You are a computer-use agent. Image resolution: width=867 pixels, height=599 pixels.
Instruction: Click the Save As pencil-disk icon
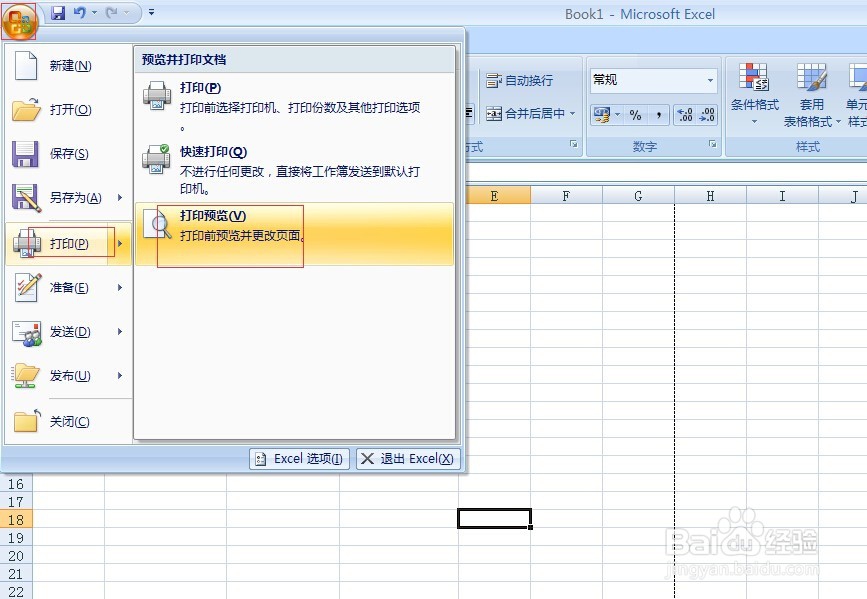pyautogui.click(x=26, y=197)
